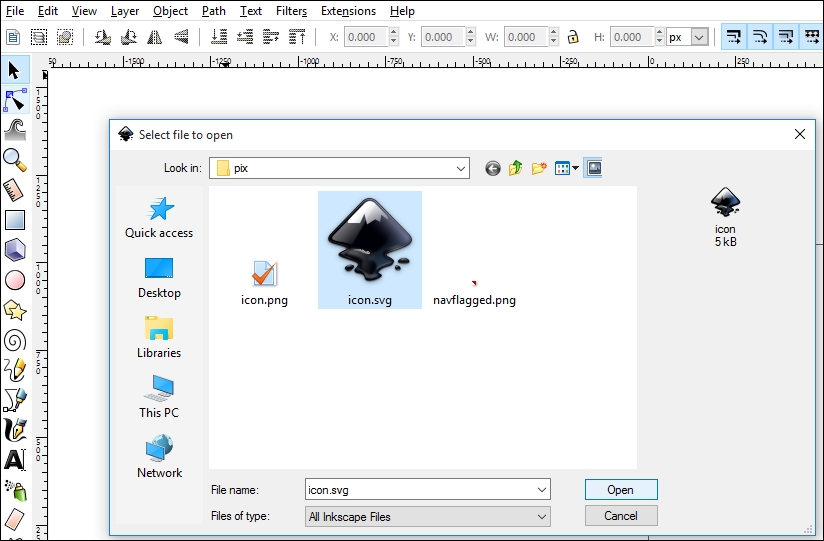The width and height of the screenshot is (824, 541).
Task: Select the Rectangle tool
Action: (x=15, y=220)
